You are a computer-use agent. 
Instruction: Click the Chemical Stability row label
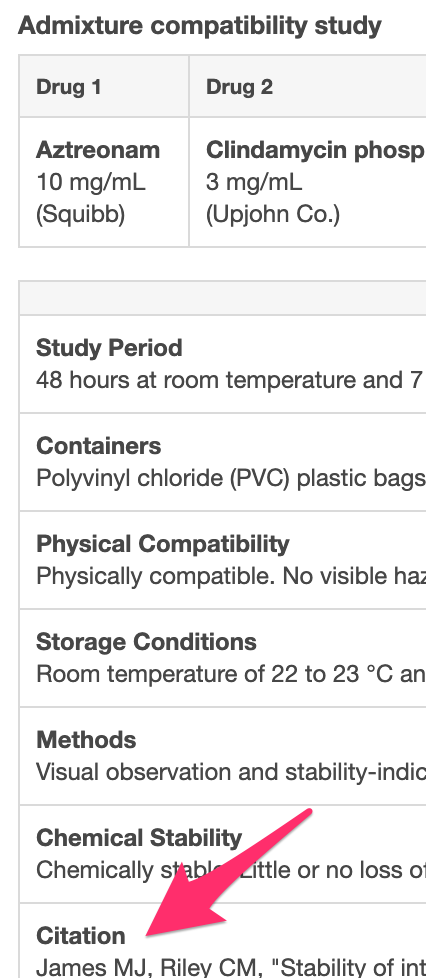139,837
